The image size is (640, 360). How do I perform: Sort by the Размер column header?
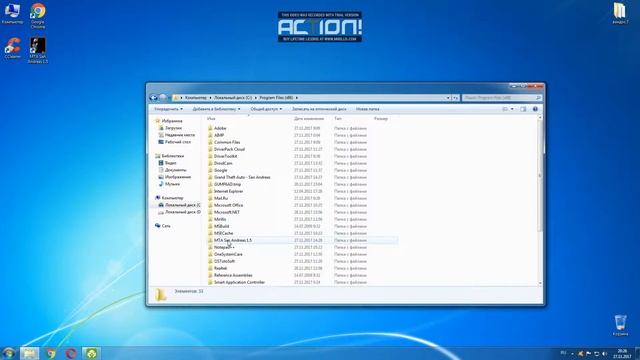(x=381, y=118)
